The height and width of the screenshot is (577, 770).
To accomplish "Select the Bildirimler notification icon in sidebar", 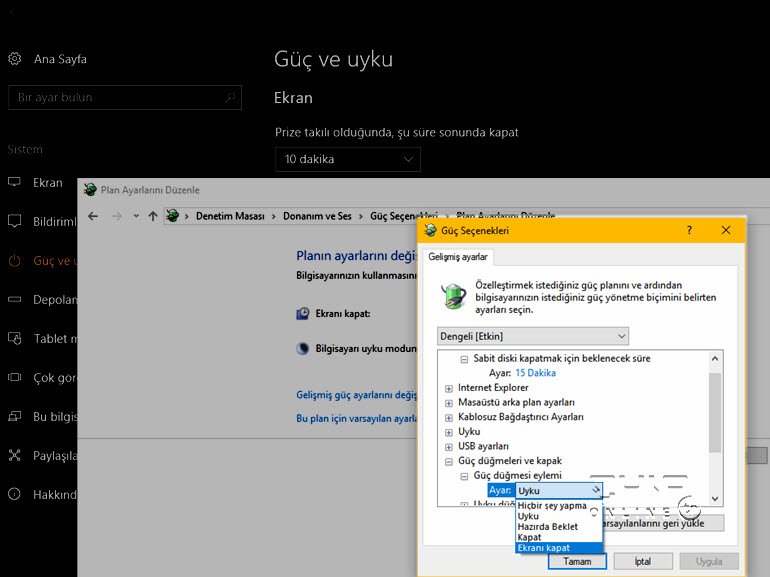I will (x=14, y=221).
